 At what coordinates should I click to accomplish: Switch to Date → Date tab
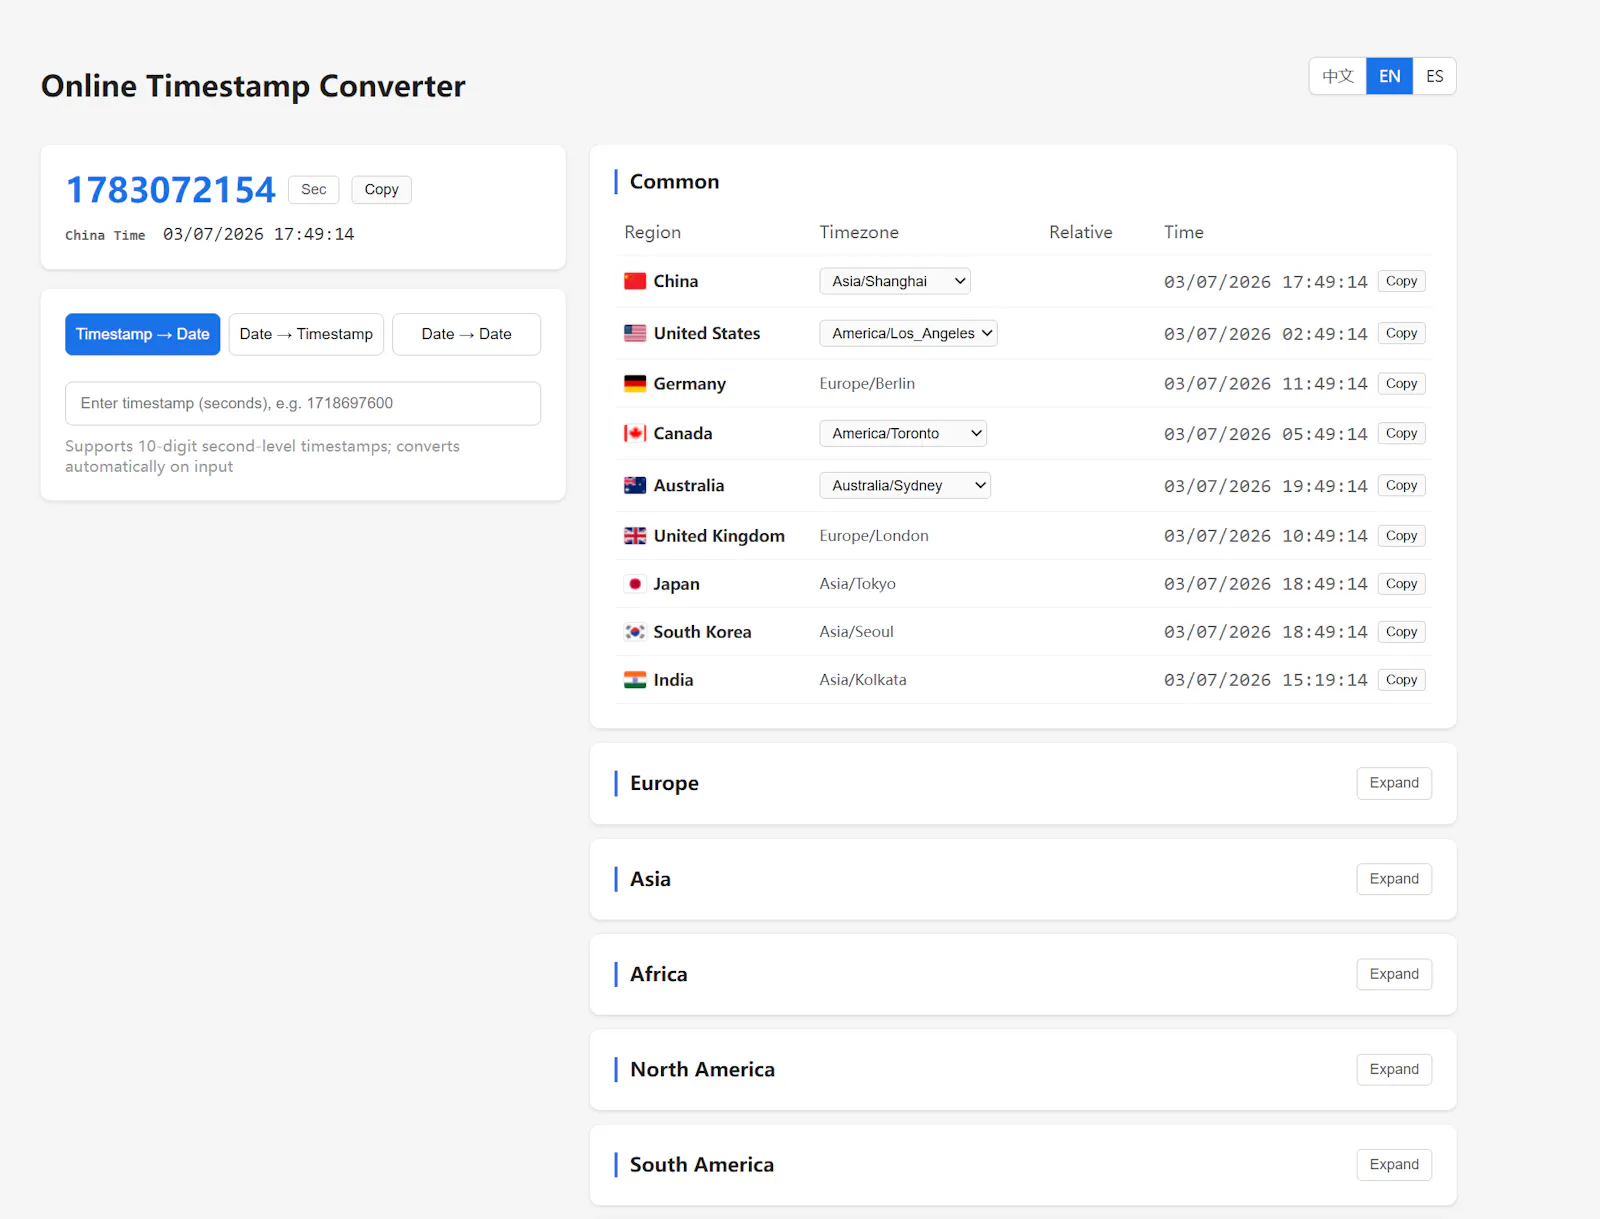pyautogui.click(x=466, y=334)
